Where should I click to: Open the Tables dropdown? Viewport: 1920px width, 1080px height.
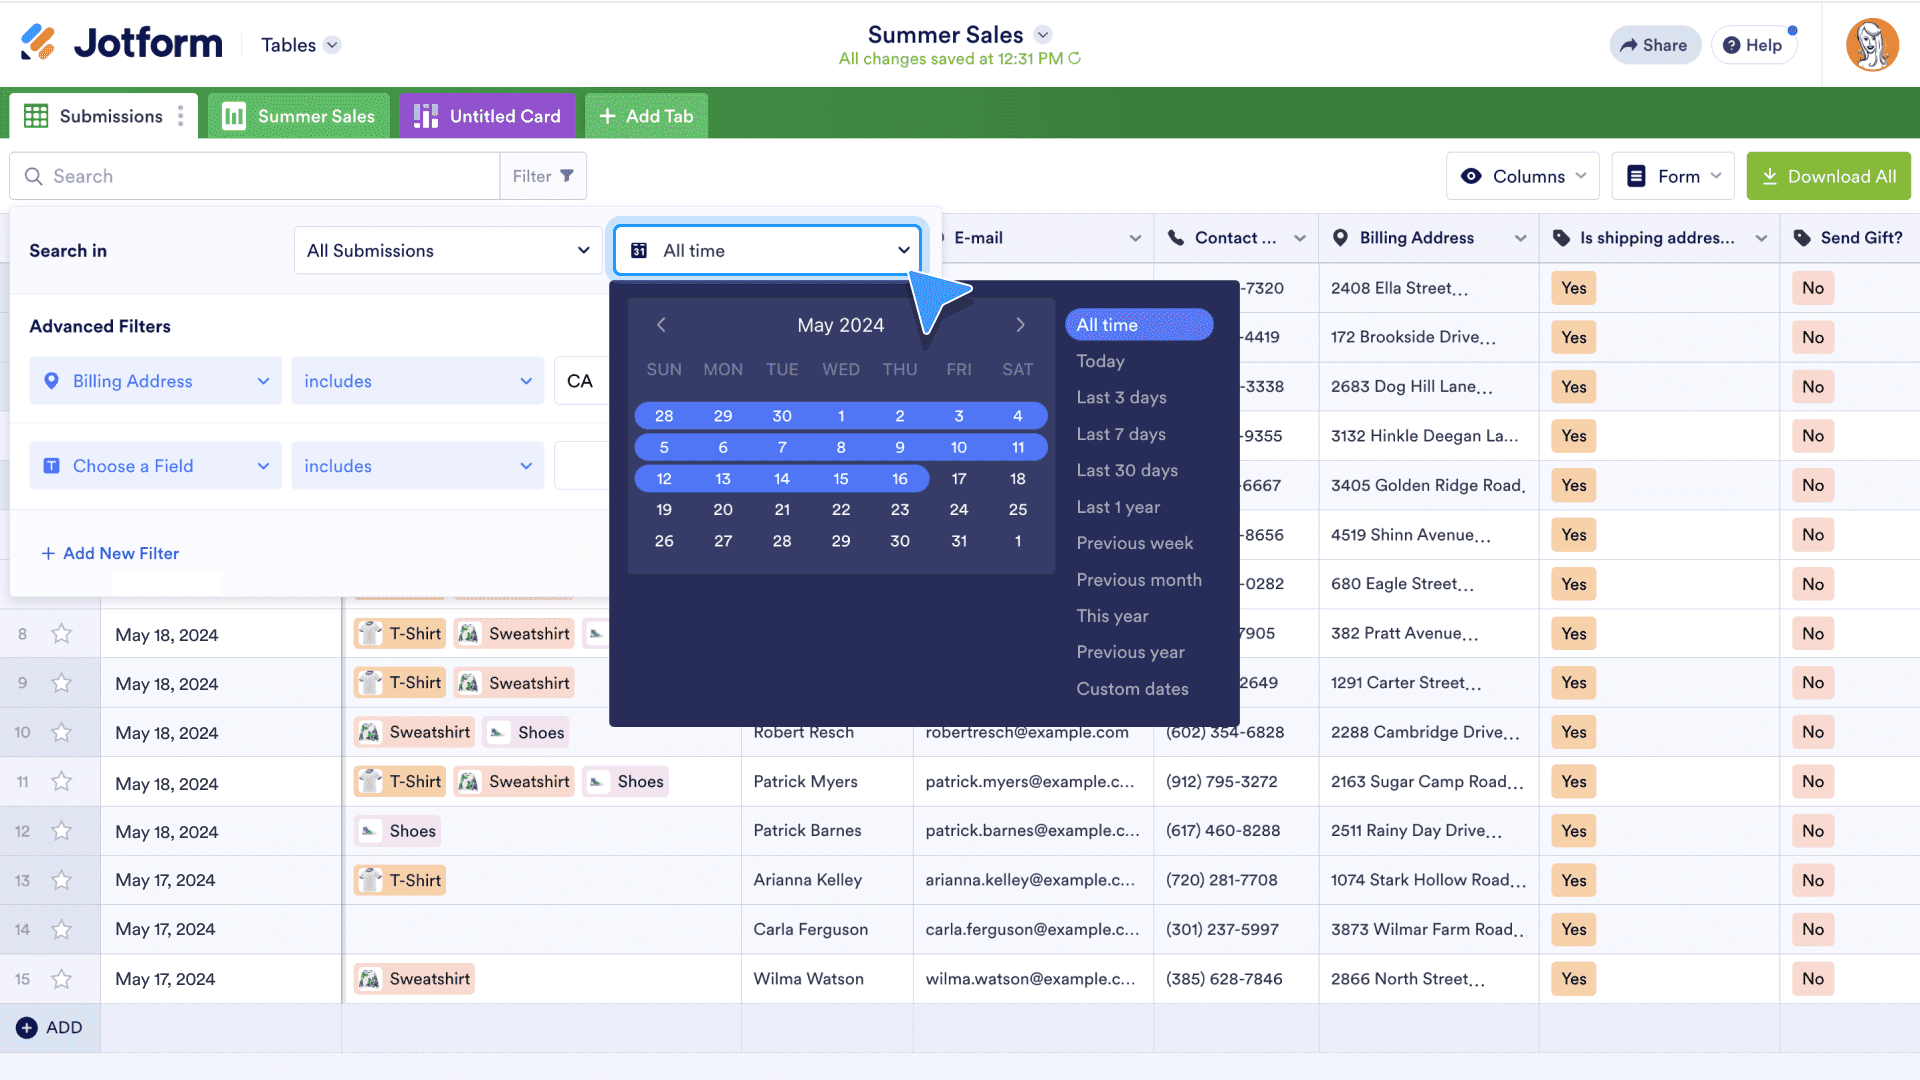click(x=298, y=45)
